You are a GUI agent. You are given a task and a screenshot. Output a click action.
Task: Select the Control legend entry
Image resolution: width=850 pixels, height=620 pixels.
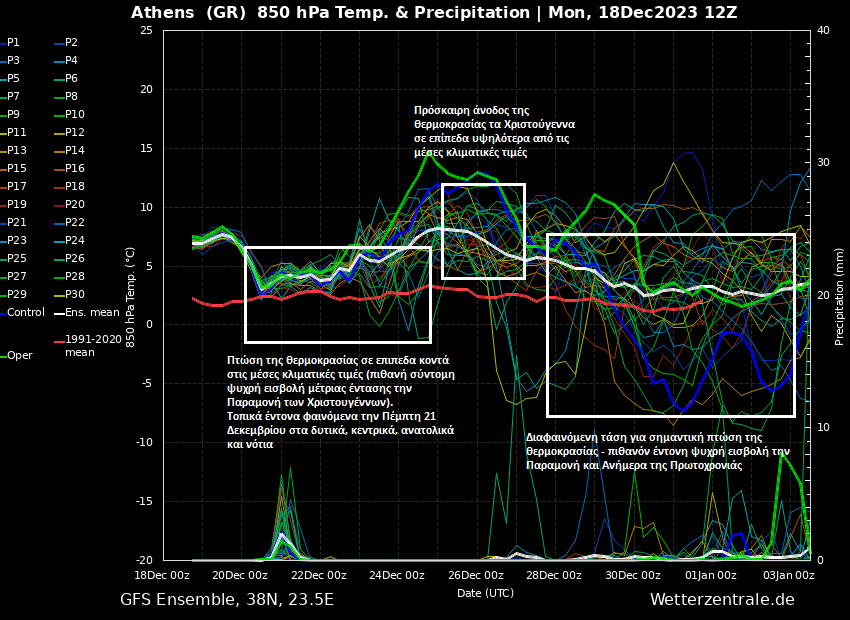click(26, 312)
